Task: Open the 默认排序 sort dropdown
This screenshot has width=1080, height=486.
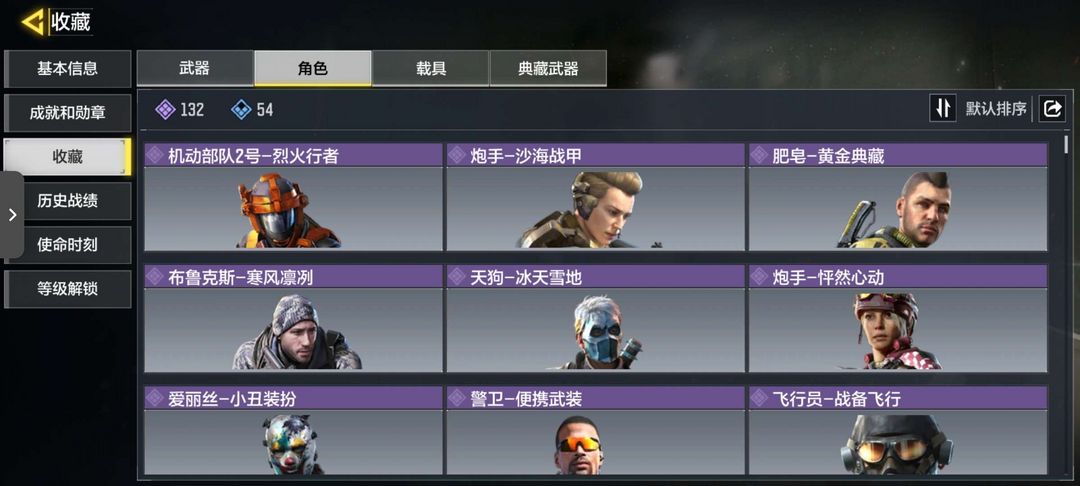Action: click(996, 109)
